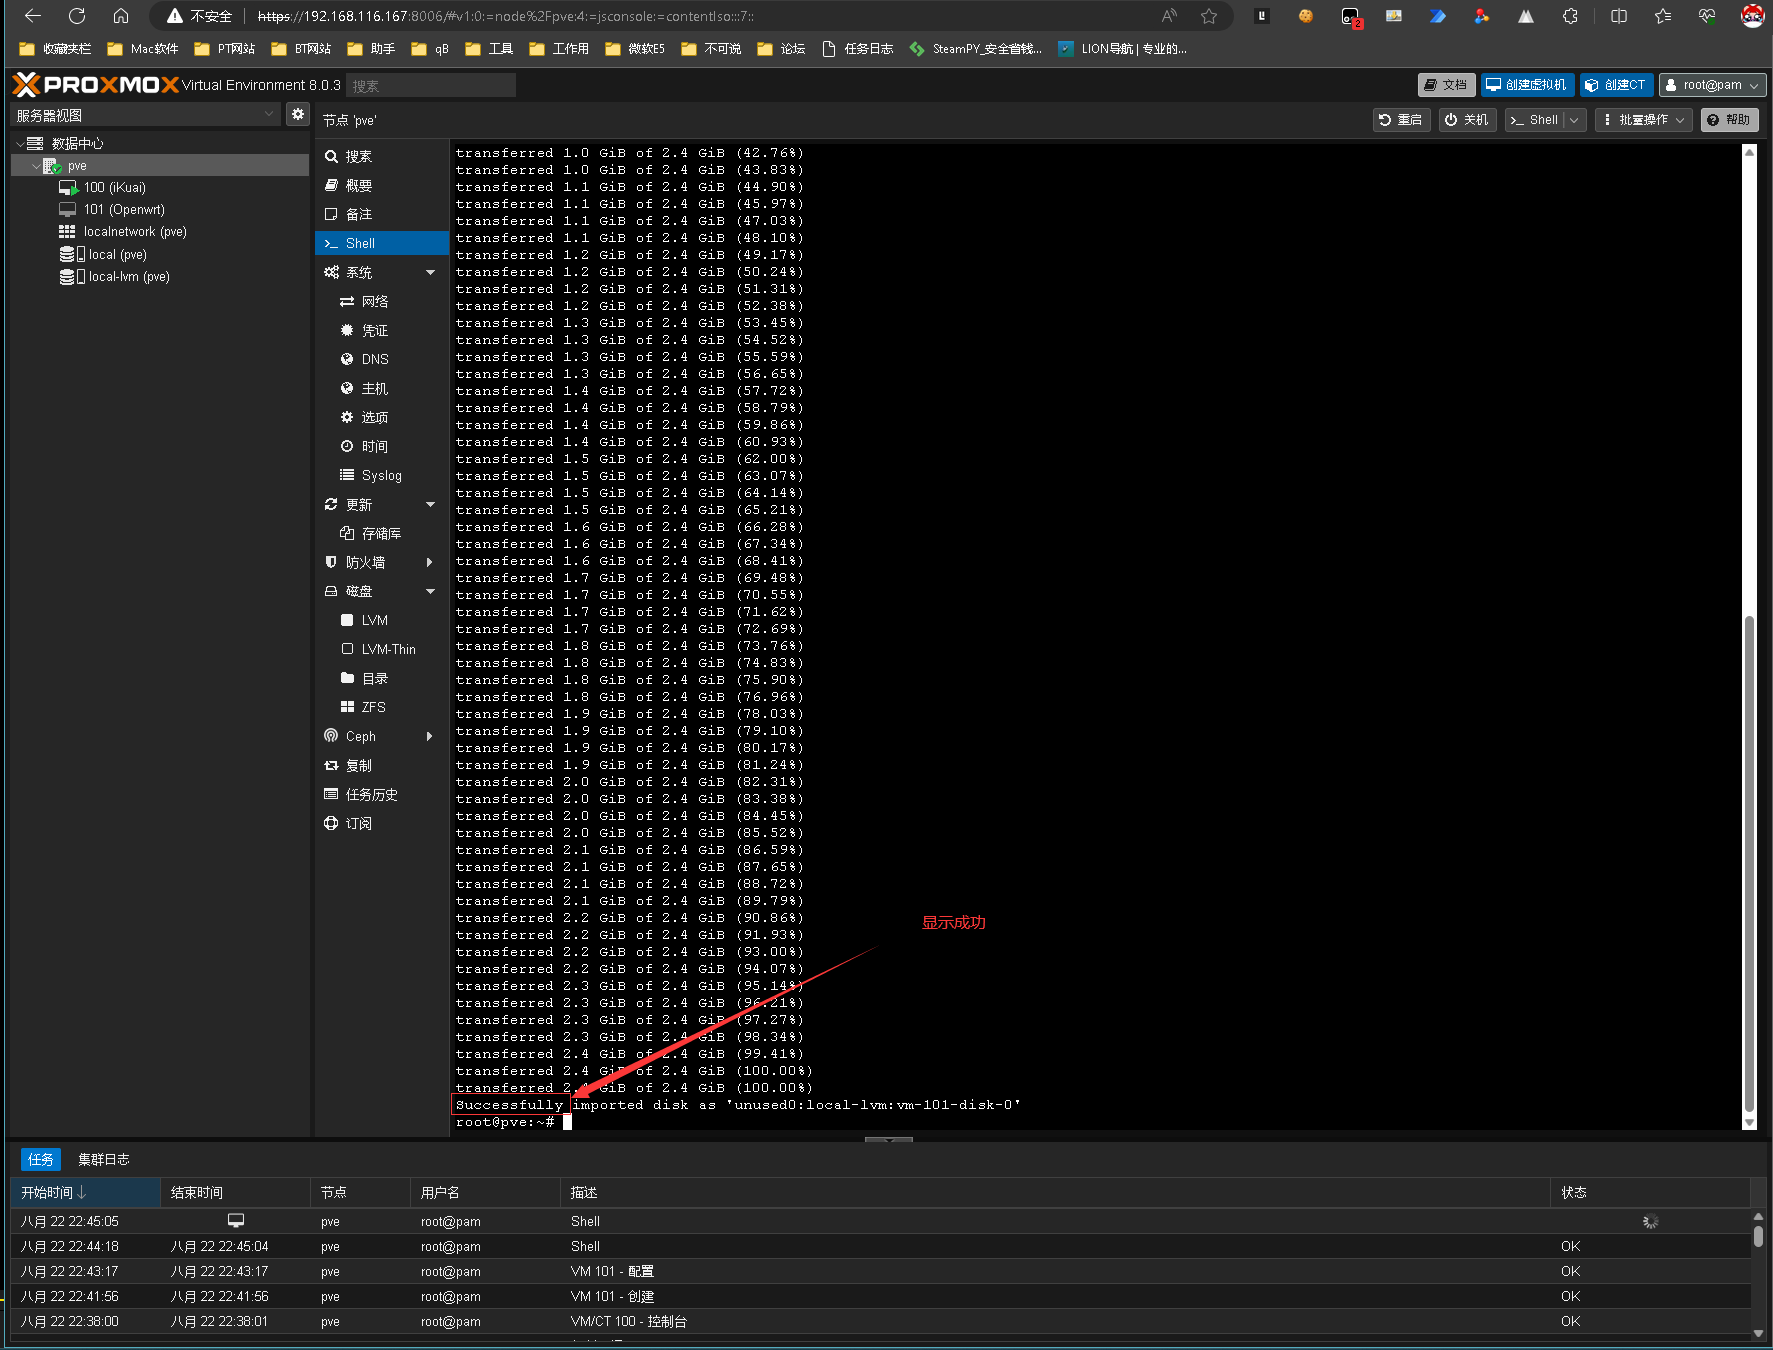Click the gear icon beside server view selector

pos(297,115)
